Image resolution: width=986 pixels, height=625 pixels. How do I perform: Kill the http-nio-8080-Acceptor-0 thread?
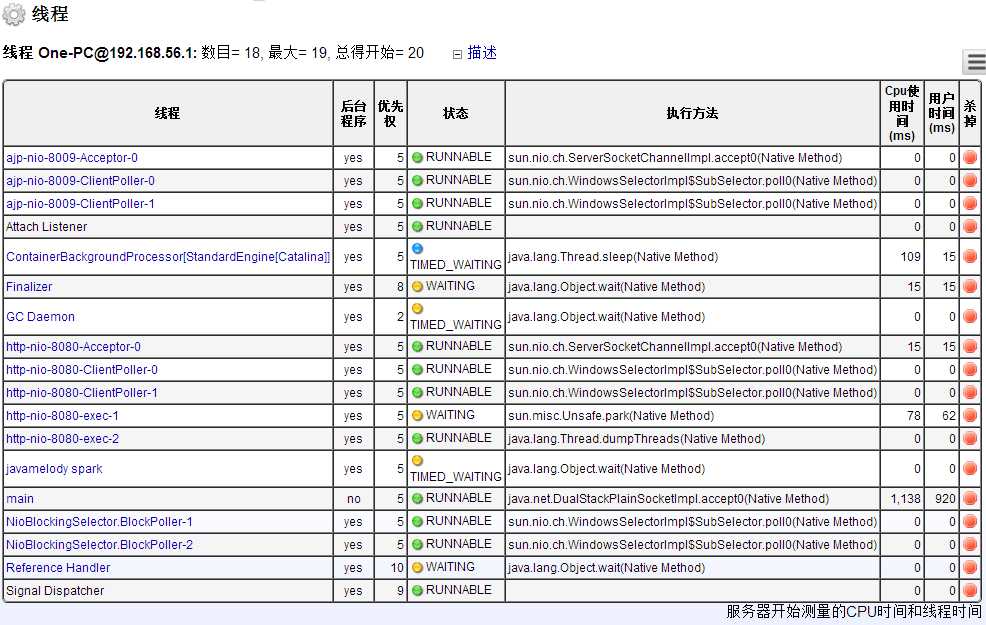(x=970, y=347)
